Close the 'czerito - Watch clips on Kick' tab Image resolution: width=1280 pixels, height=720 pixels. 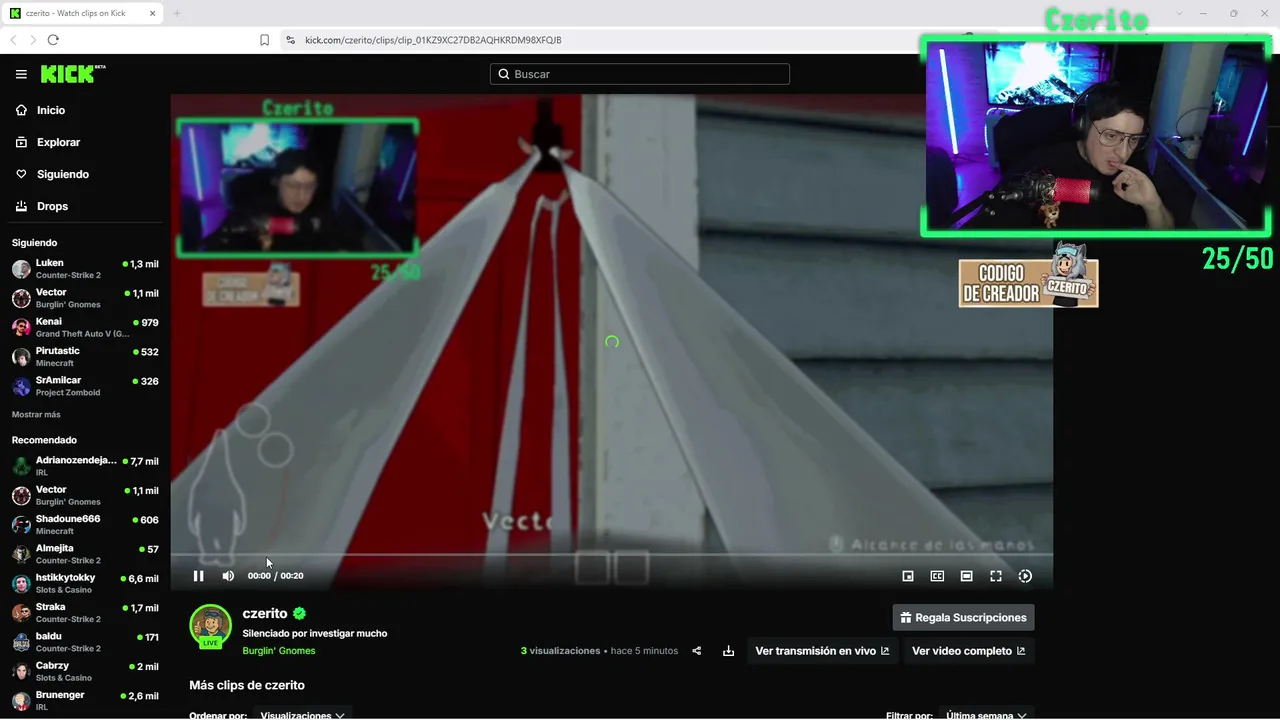click(152, 13)
